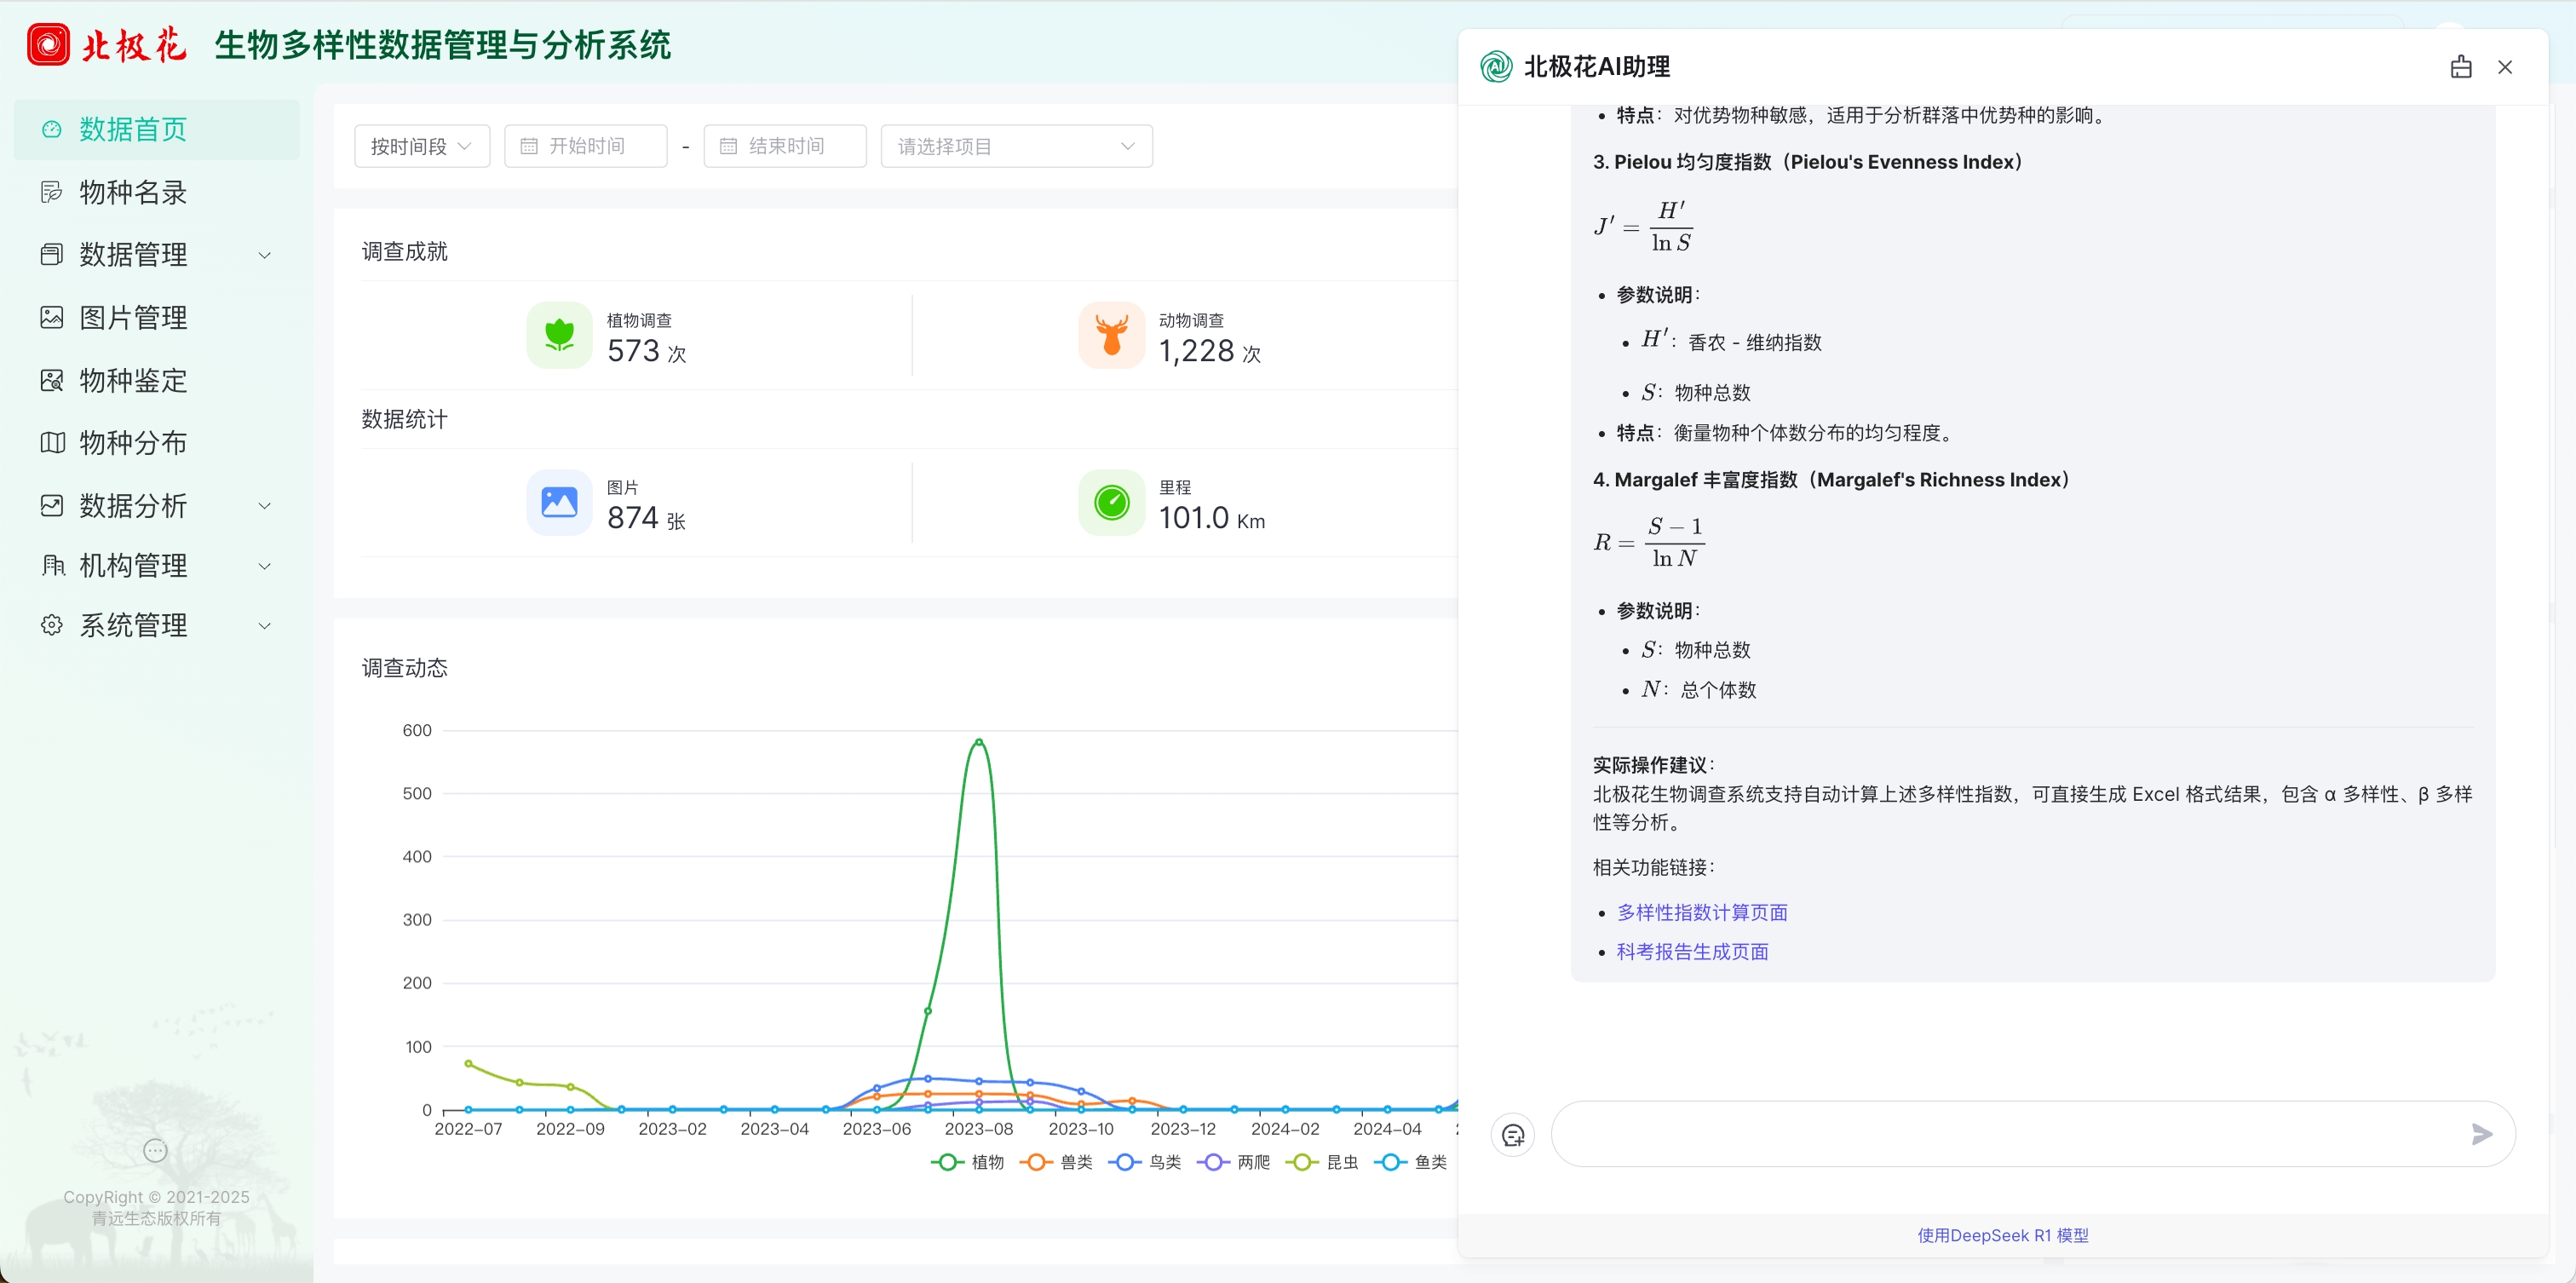The height and width of the screenshot is (1283, 2576).
Task: Click the 开始时间 date input field
Action: (x=586, y=146)
